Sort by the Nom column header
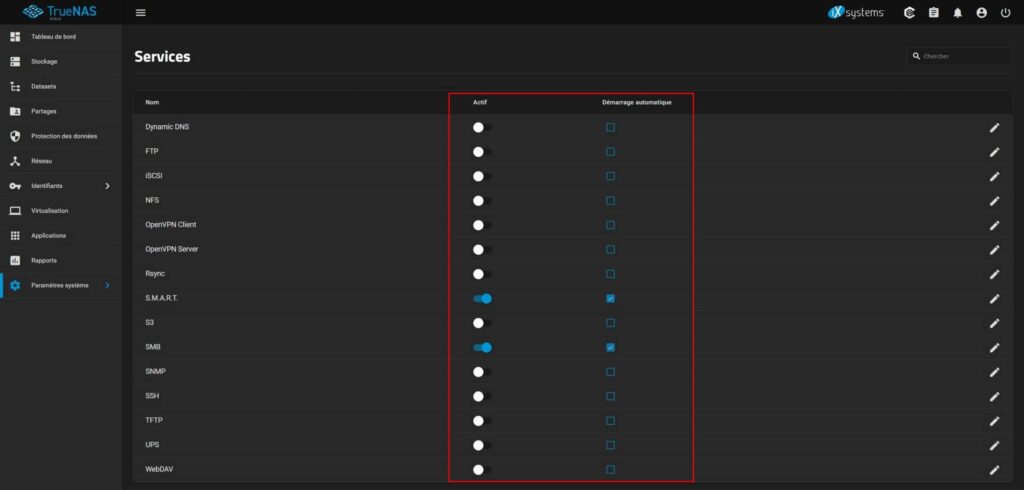 tap(152, 103)
